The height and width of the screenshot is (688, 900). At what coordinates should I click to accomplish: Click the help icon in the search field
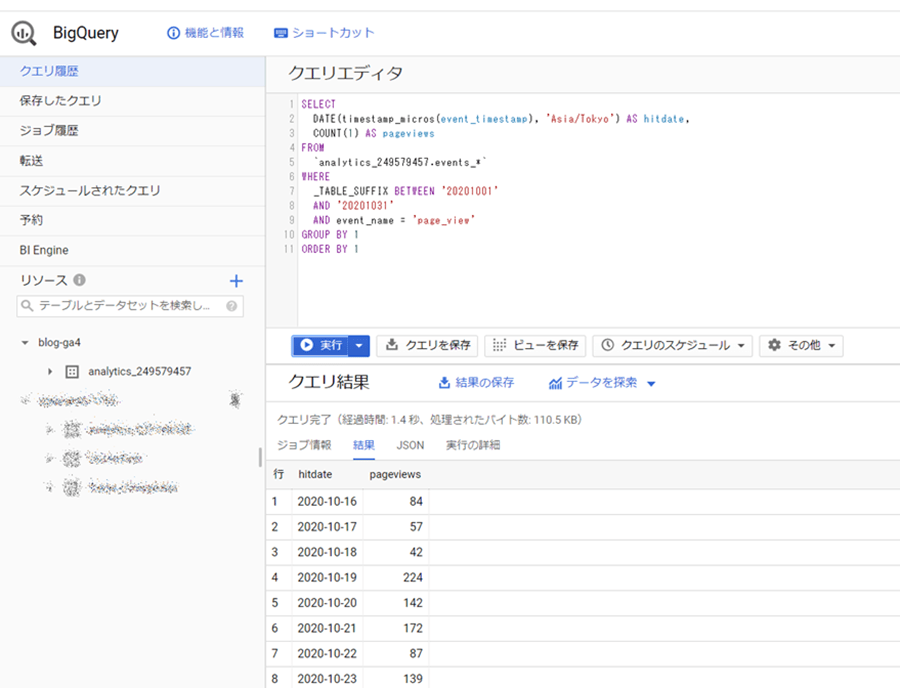click(231, 306)
